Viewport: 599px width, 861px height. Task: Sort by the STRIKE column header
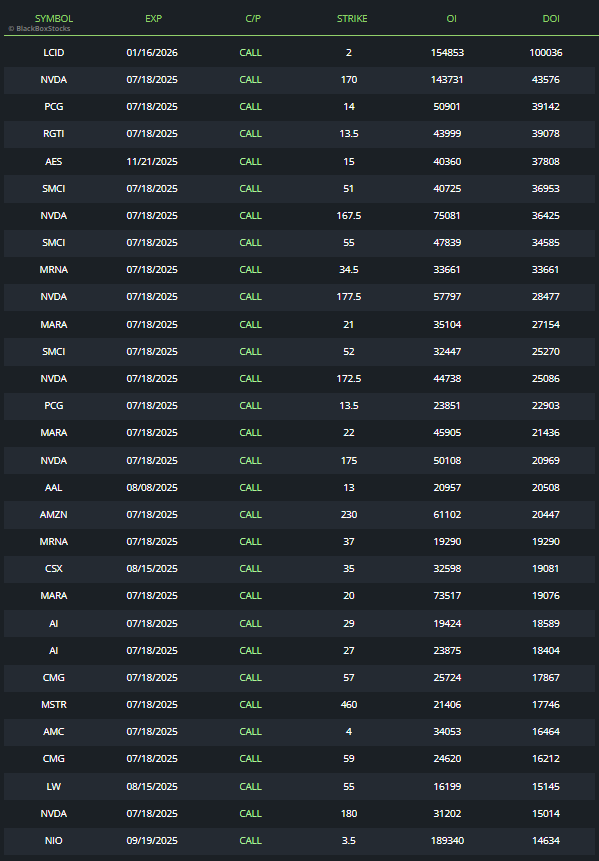click(x=352, y=19)
